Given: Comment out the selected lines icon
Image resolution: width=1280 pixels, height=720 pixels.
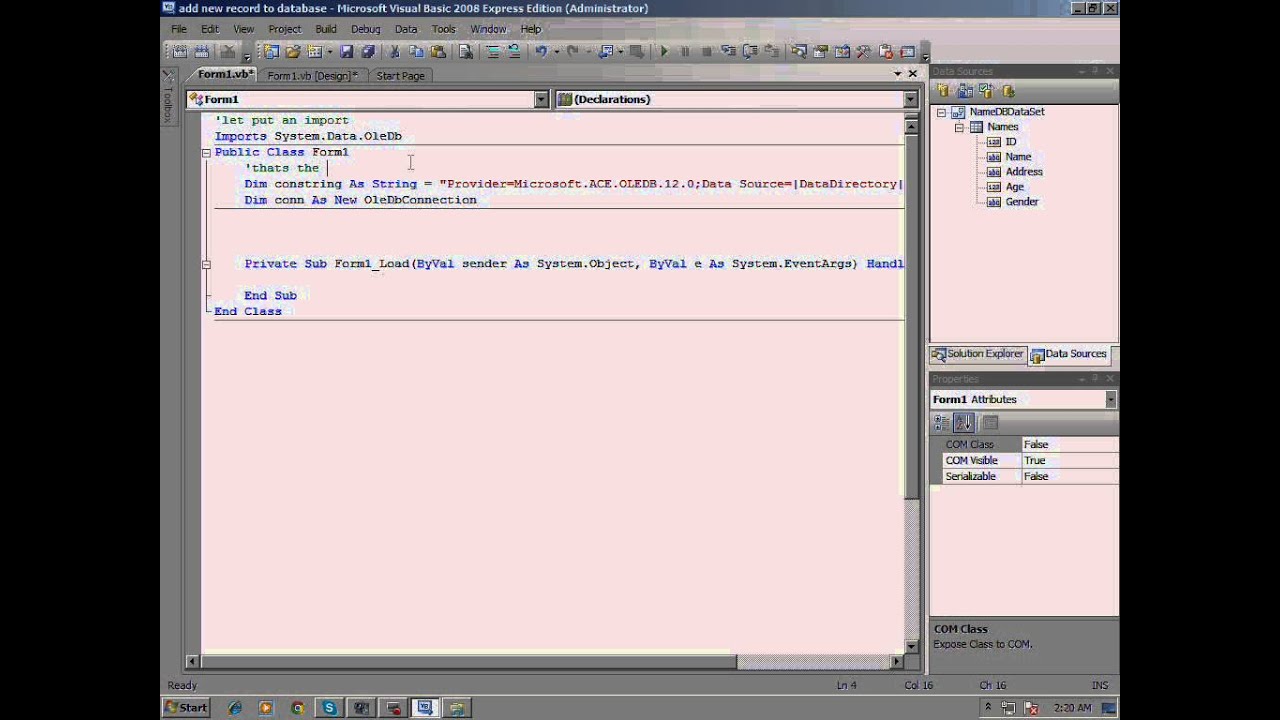Looking at the screenshot, I should coord(493,51).
